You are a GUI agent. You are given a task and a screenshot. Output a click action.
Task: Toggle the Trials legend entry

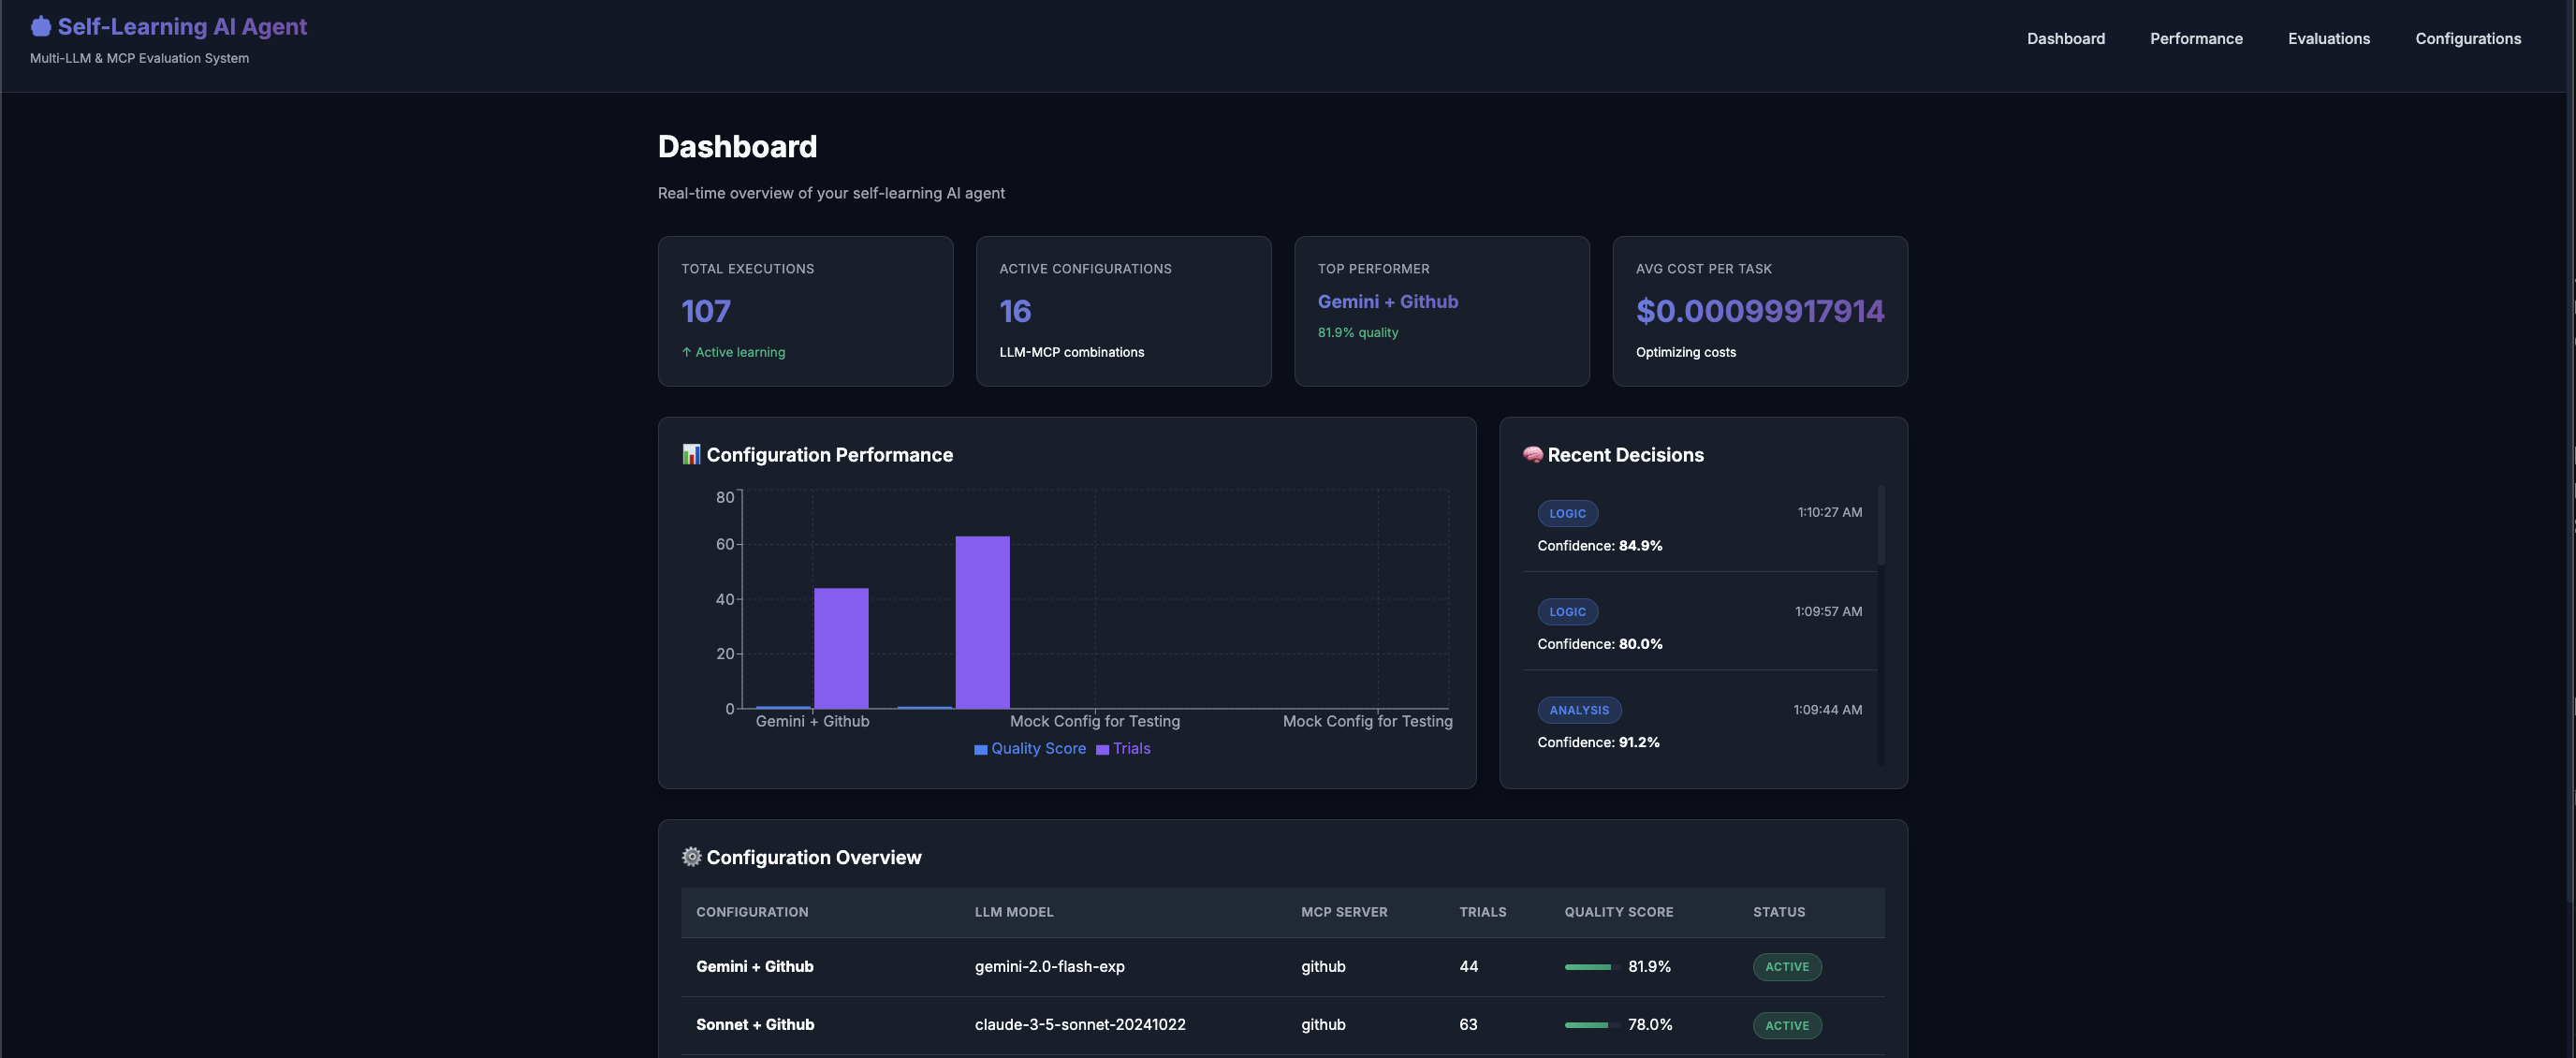point(1123,748)
